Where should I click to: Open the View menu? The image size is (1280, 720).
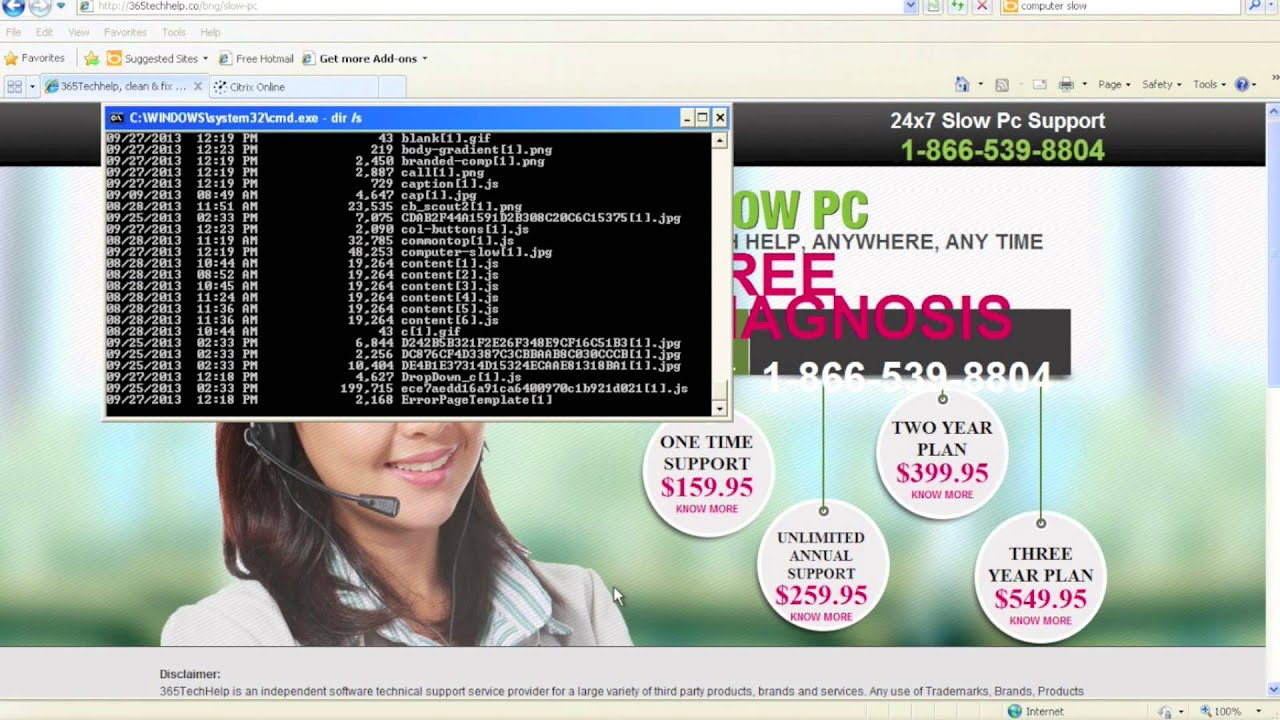pos(78,32)
